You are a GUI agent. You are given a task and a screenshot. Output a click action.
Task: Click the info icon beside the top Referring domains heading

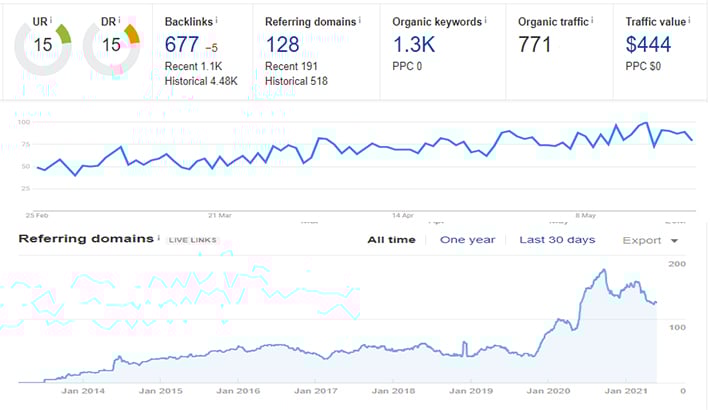pos(360,18)
